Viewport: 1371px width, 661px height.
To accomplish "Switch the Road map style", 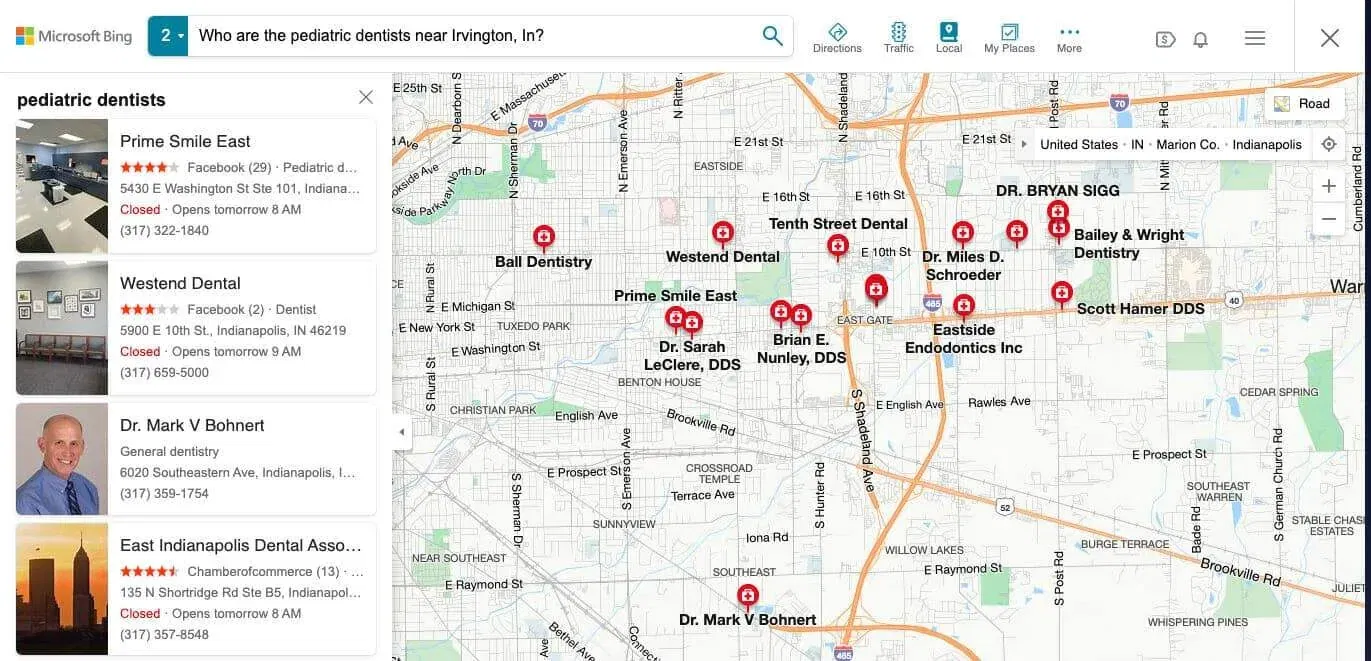I will pos(1304,104).
